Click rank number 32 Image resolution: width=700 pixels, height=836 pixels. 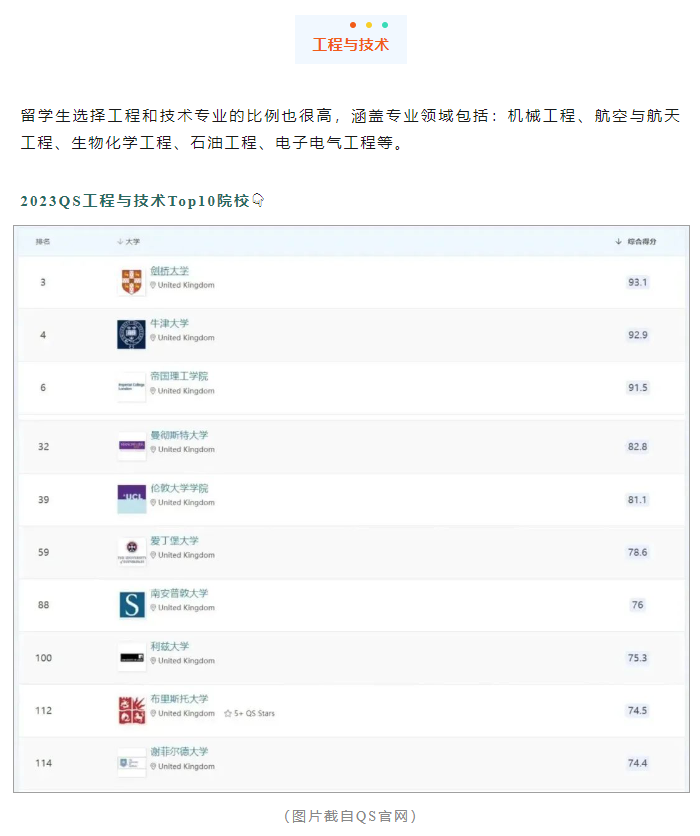click(x=44, y=446)
